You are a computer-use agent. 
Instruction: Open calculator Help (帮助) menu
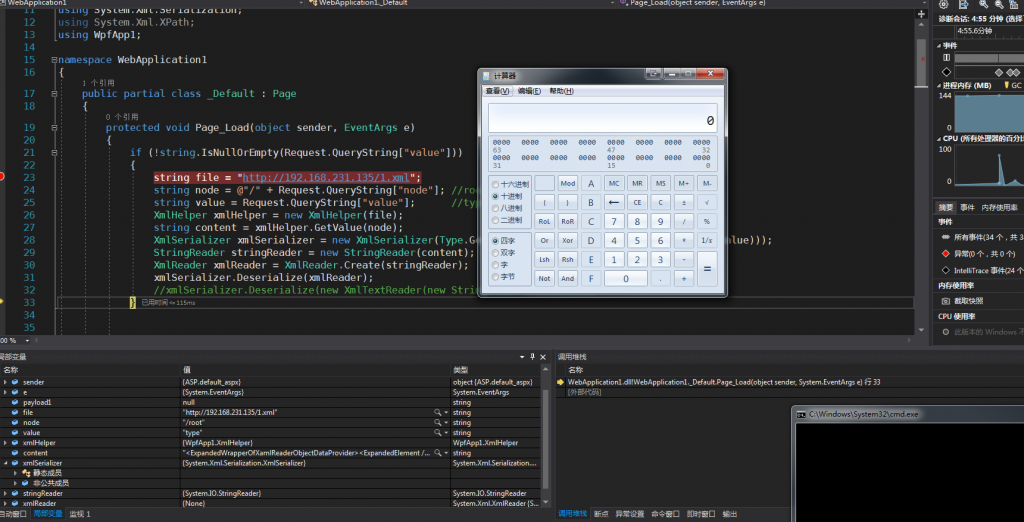click(562, 91)
